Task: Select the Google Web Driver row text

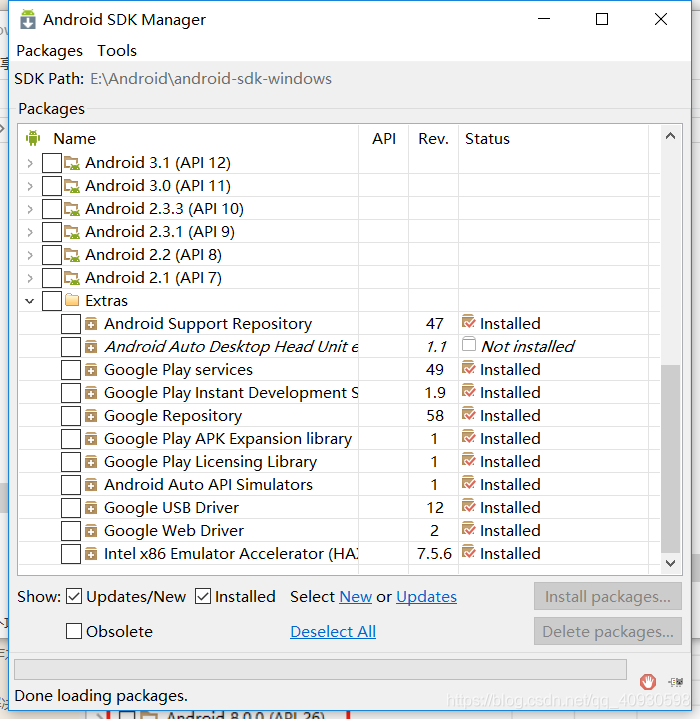Action: coord(174,531)
